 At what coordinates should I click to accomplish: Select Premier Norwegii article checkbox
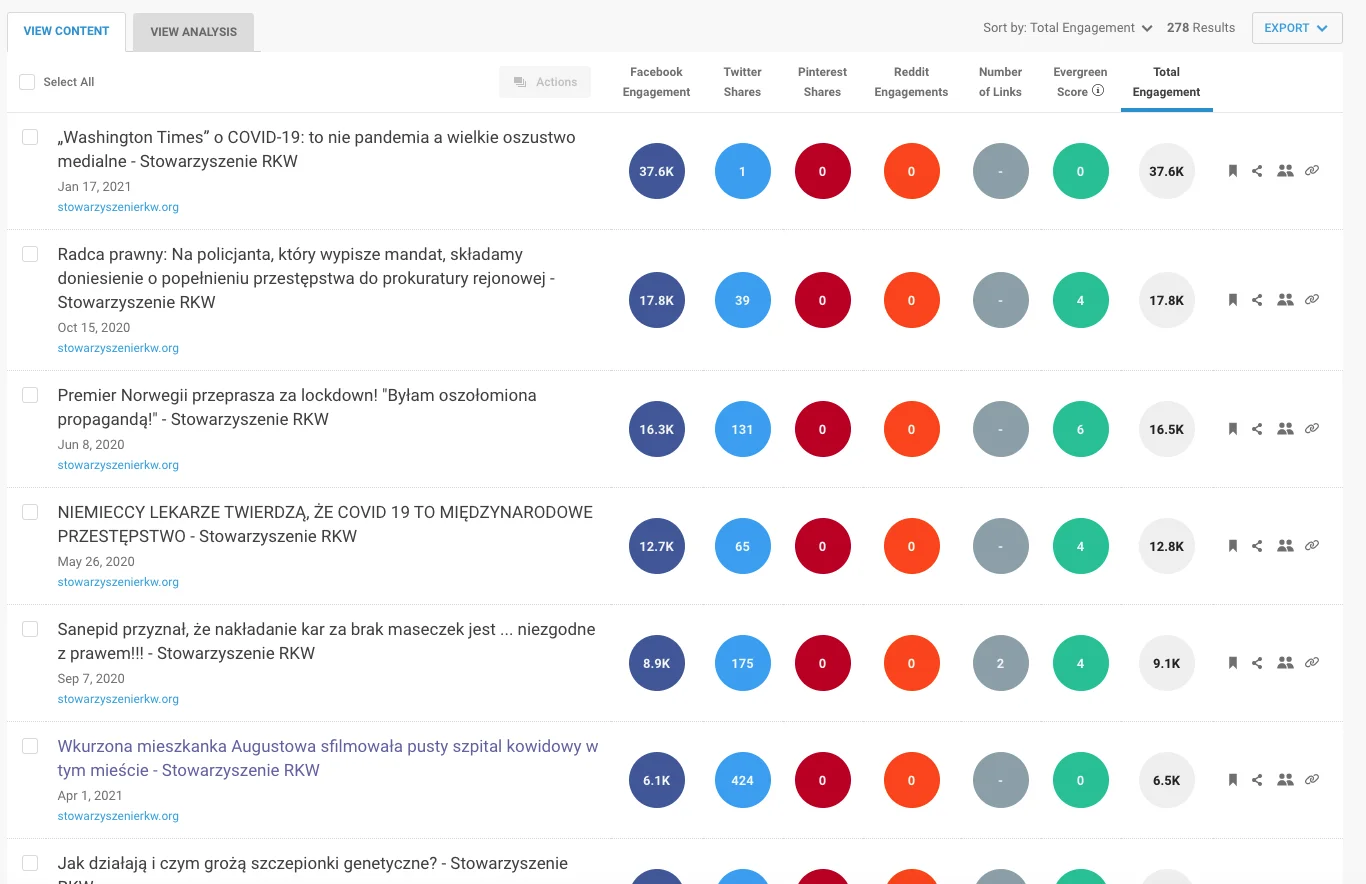click(30, 395)
